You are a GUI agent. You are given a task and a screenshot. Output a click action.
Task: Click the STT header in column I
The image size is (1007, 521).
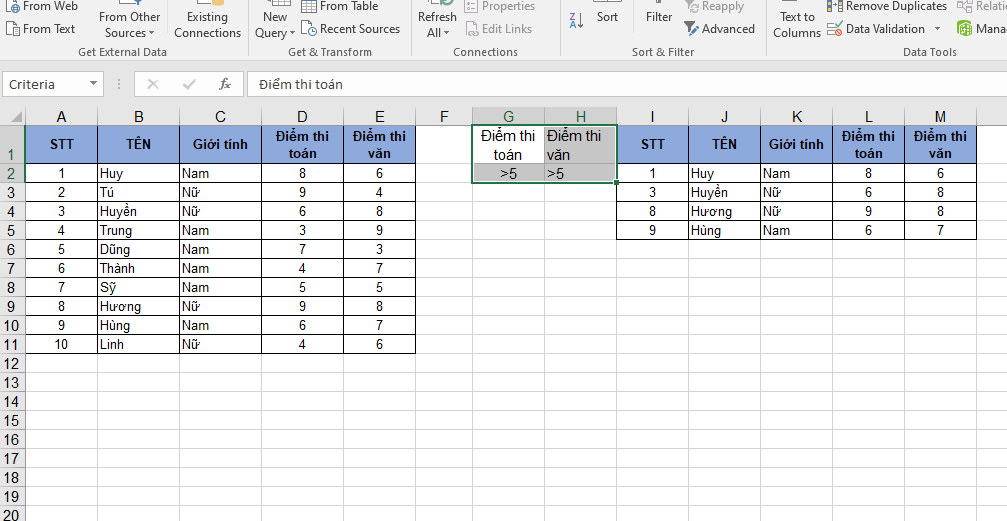pos(652,144)
